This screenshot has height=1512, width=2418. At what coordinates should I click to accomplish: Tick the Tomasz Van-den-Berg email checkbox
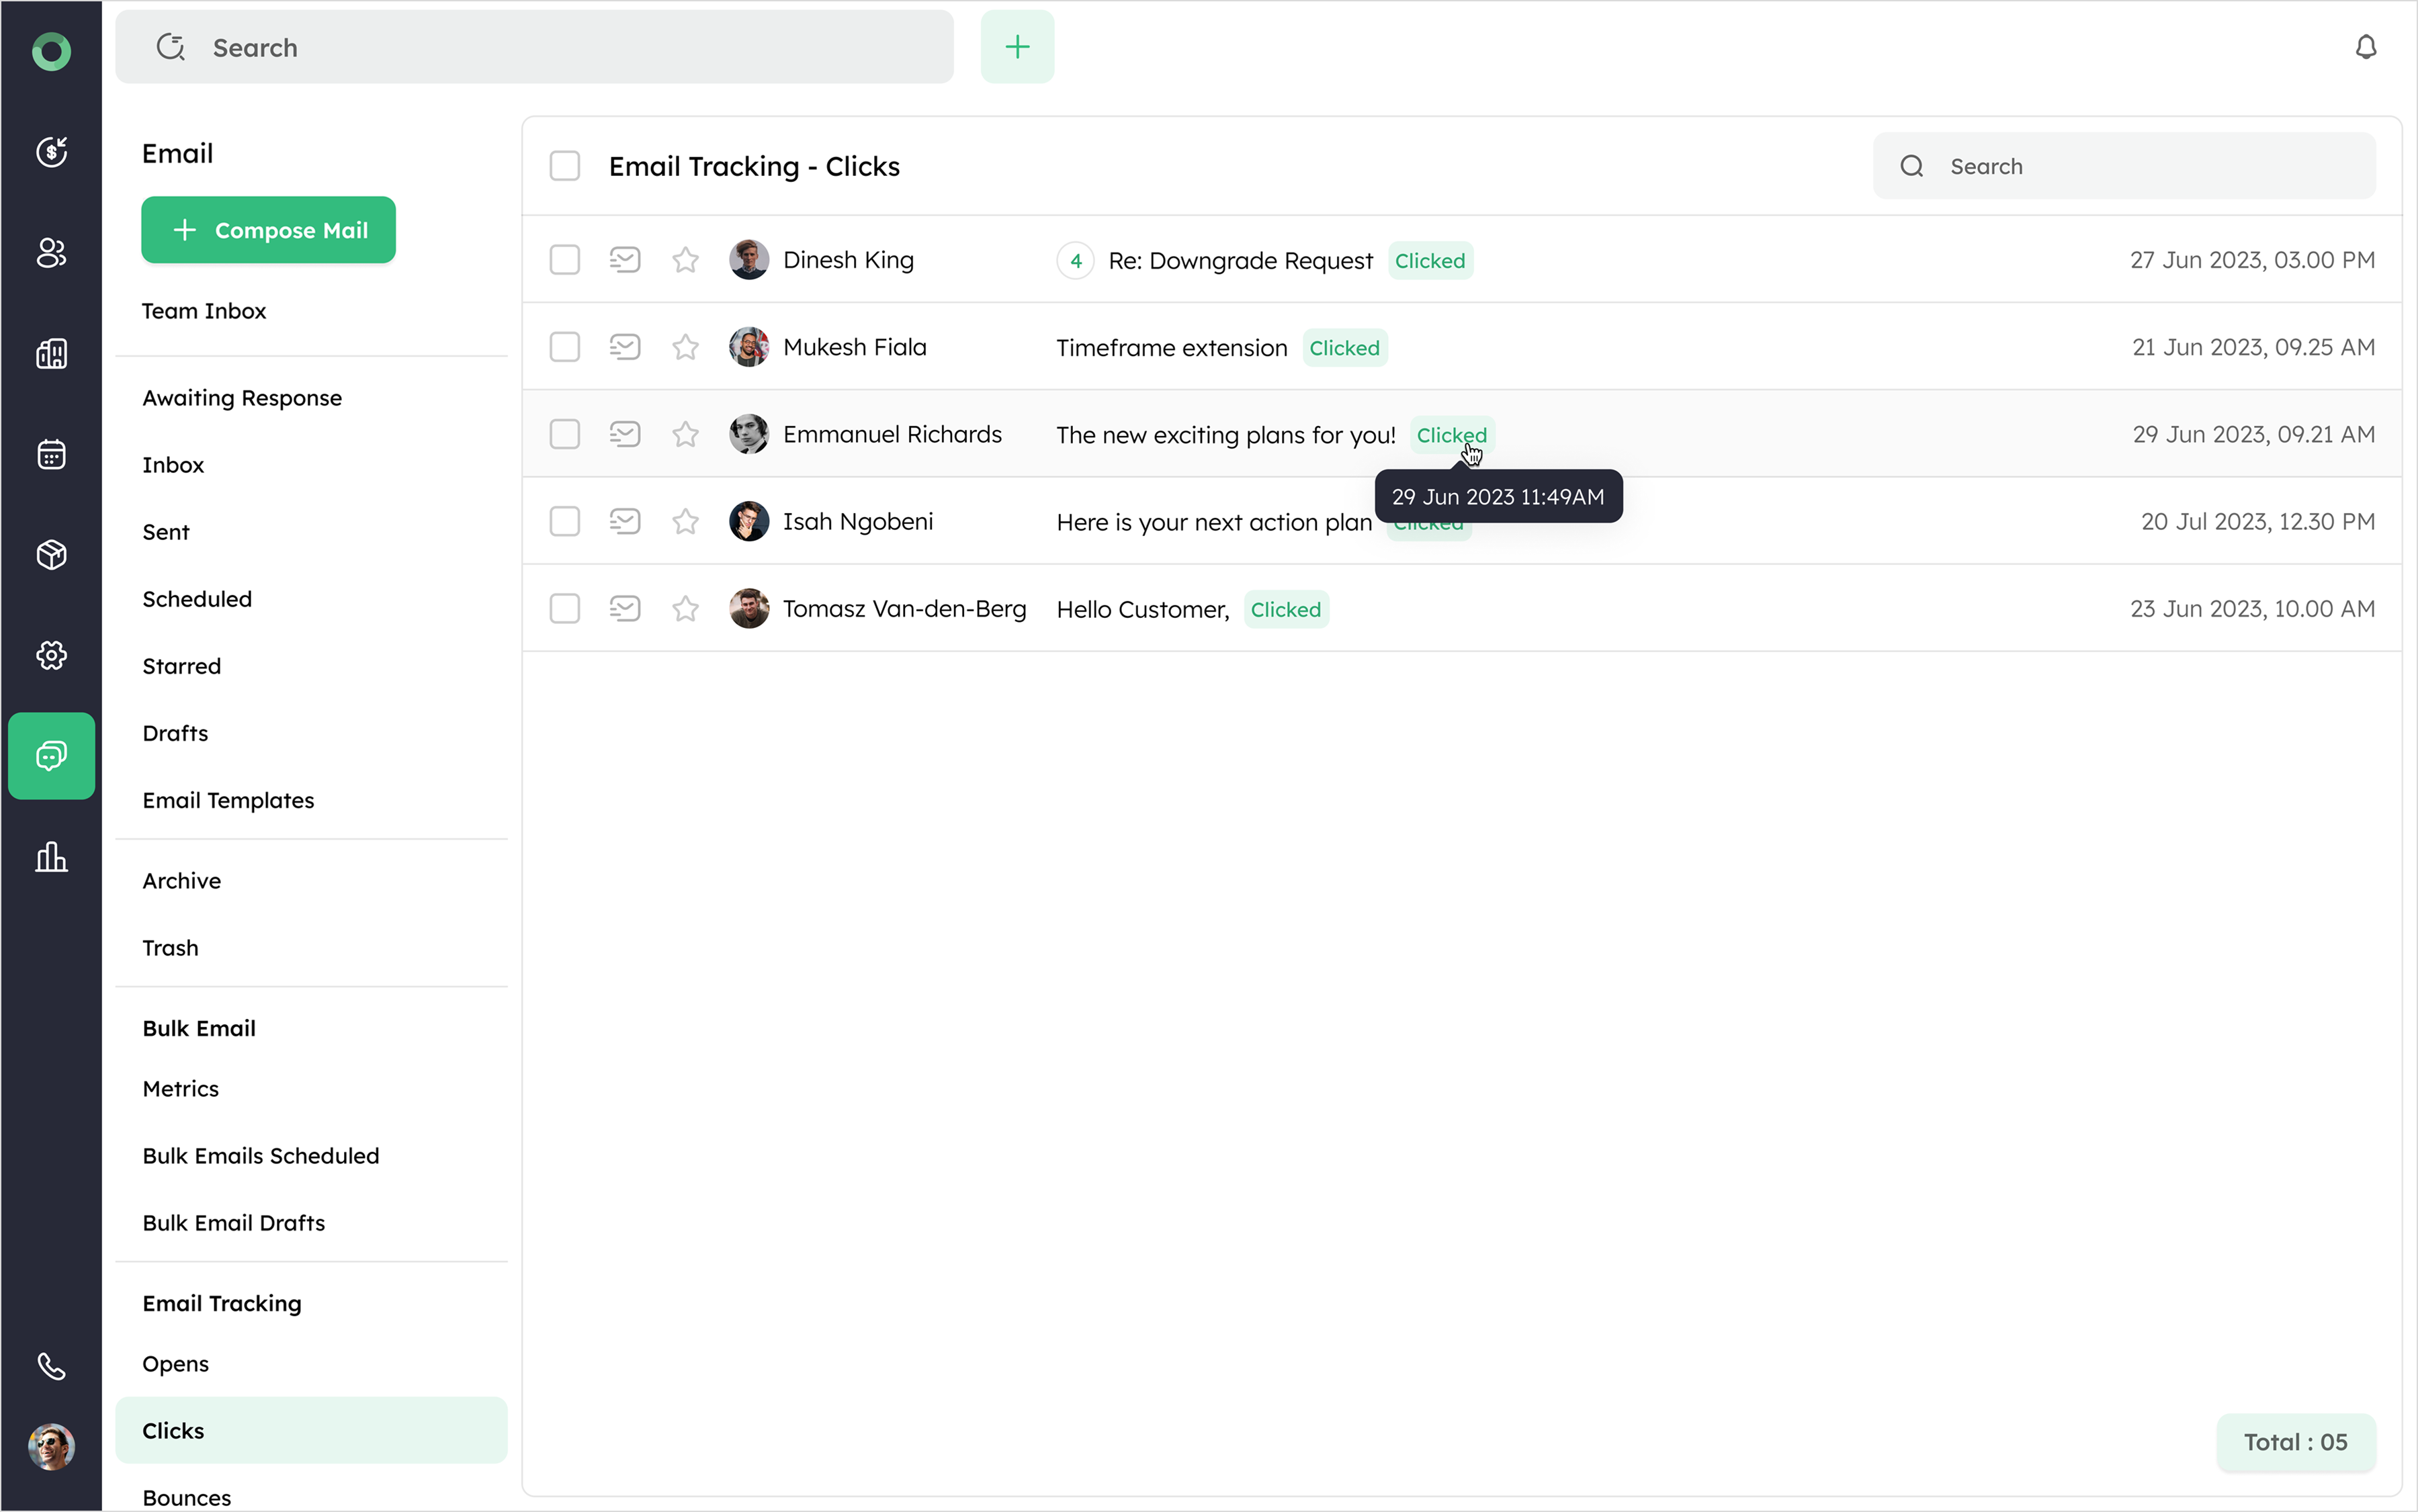pos(565,608)
